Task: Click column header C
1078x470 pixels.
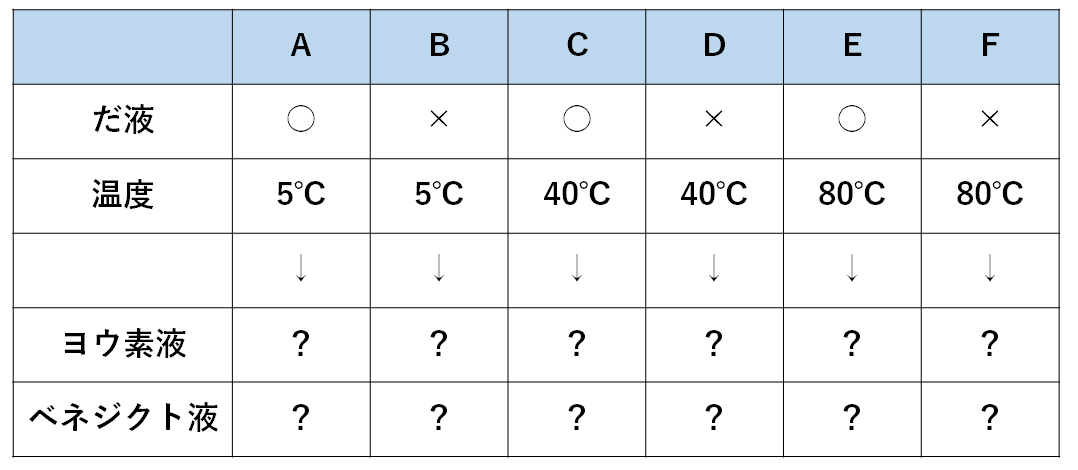Action: coord(576,46)
